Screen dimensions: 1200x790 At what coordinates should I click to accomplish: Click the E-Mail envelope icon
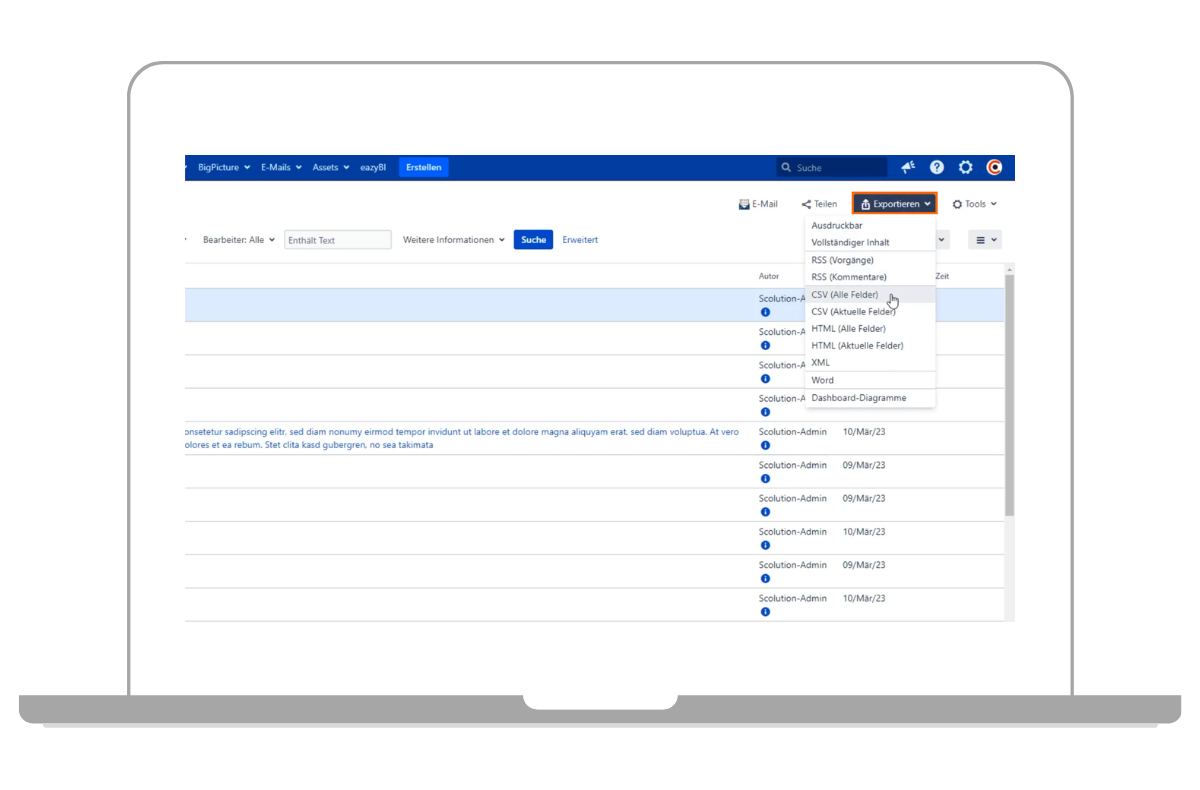tap(744, 204)
